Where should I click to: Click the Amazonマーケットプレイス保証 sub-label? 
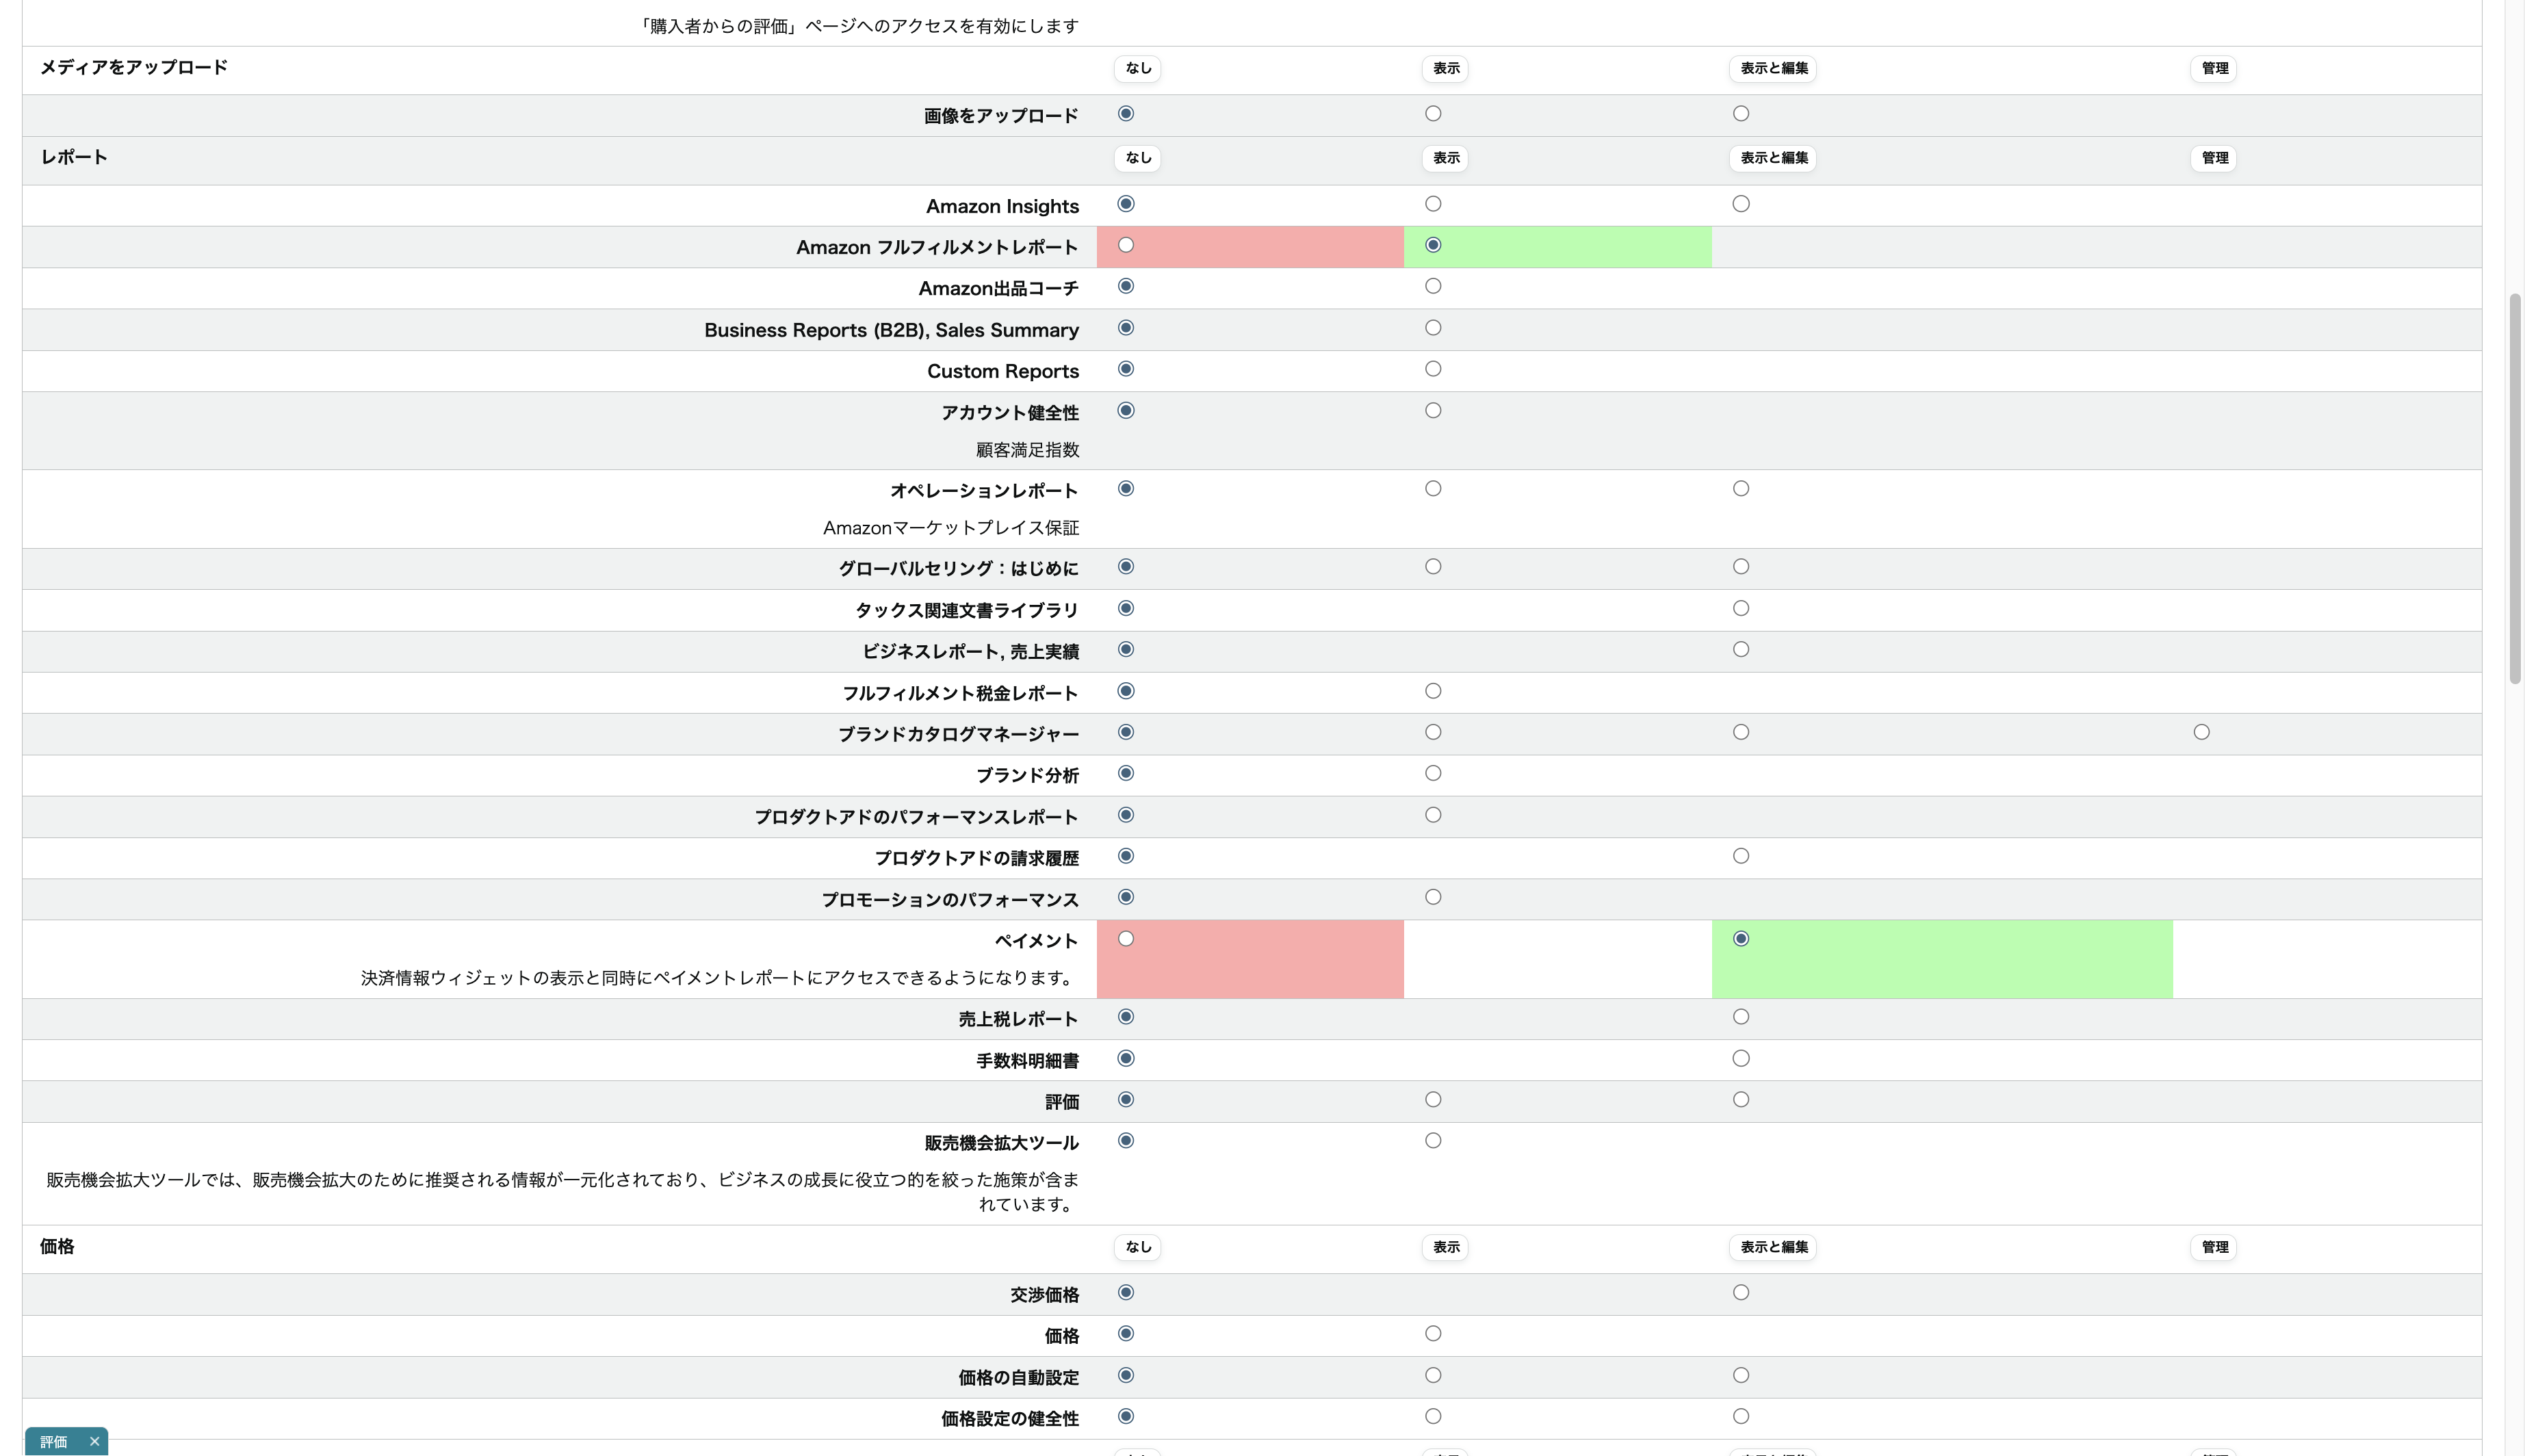coord(951,527)
